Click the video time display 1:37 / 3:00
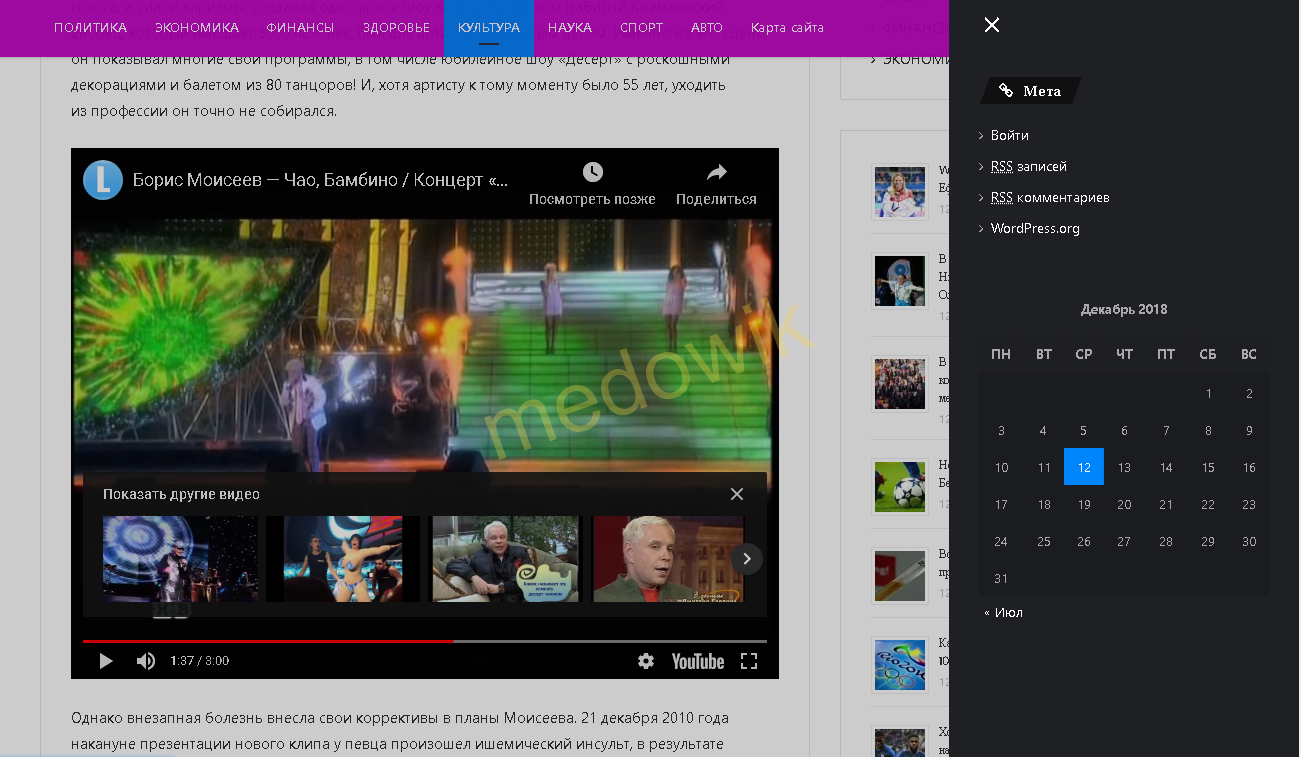The image size is (1301, 757). click(199, 661)
